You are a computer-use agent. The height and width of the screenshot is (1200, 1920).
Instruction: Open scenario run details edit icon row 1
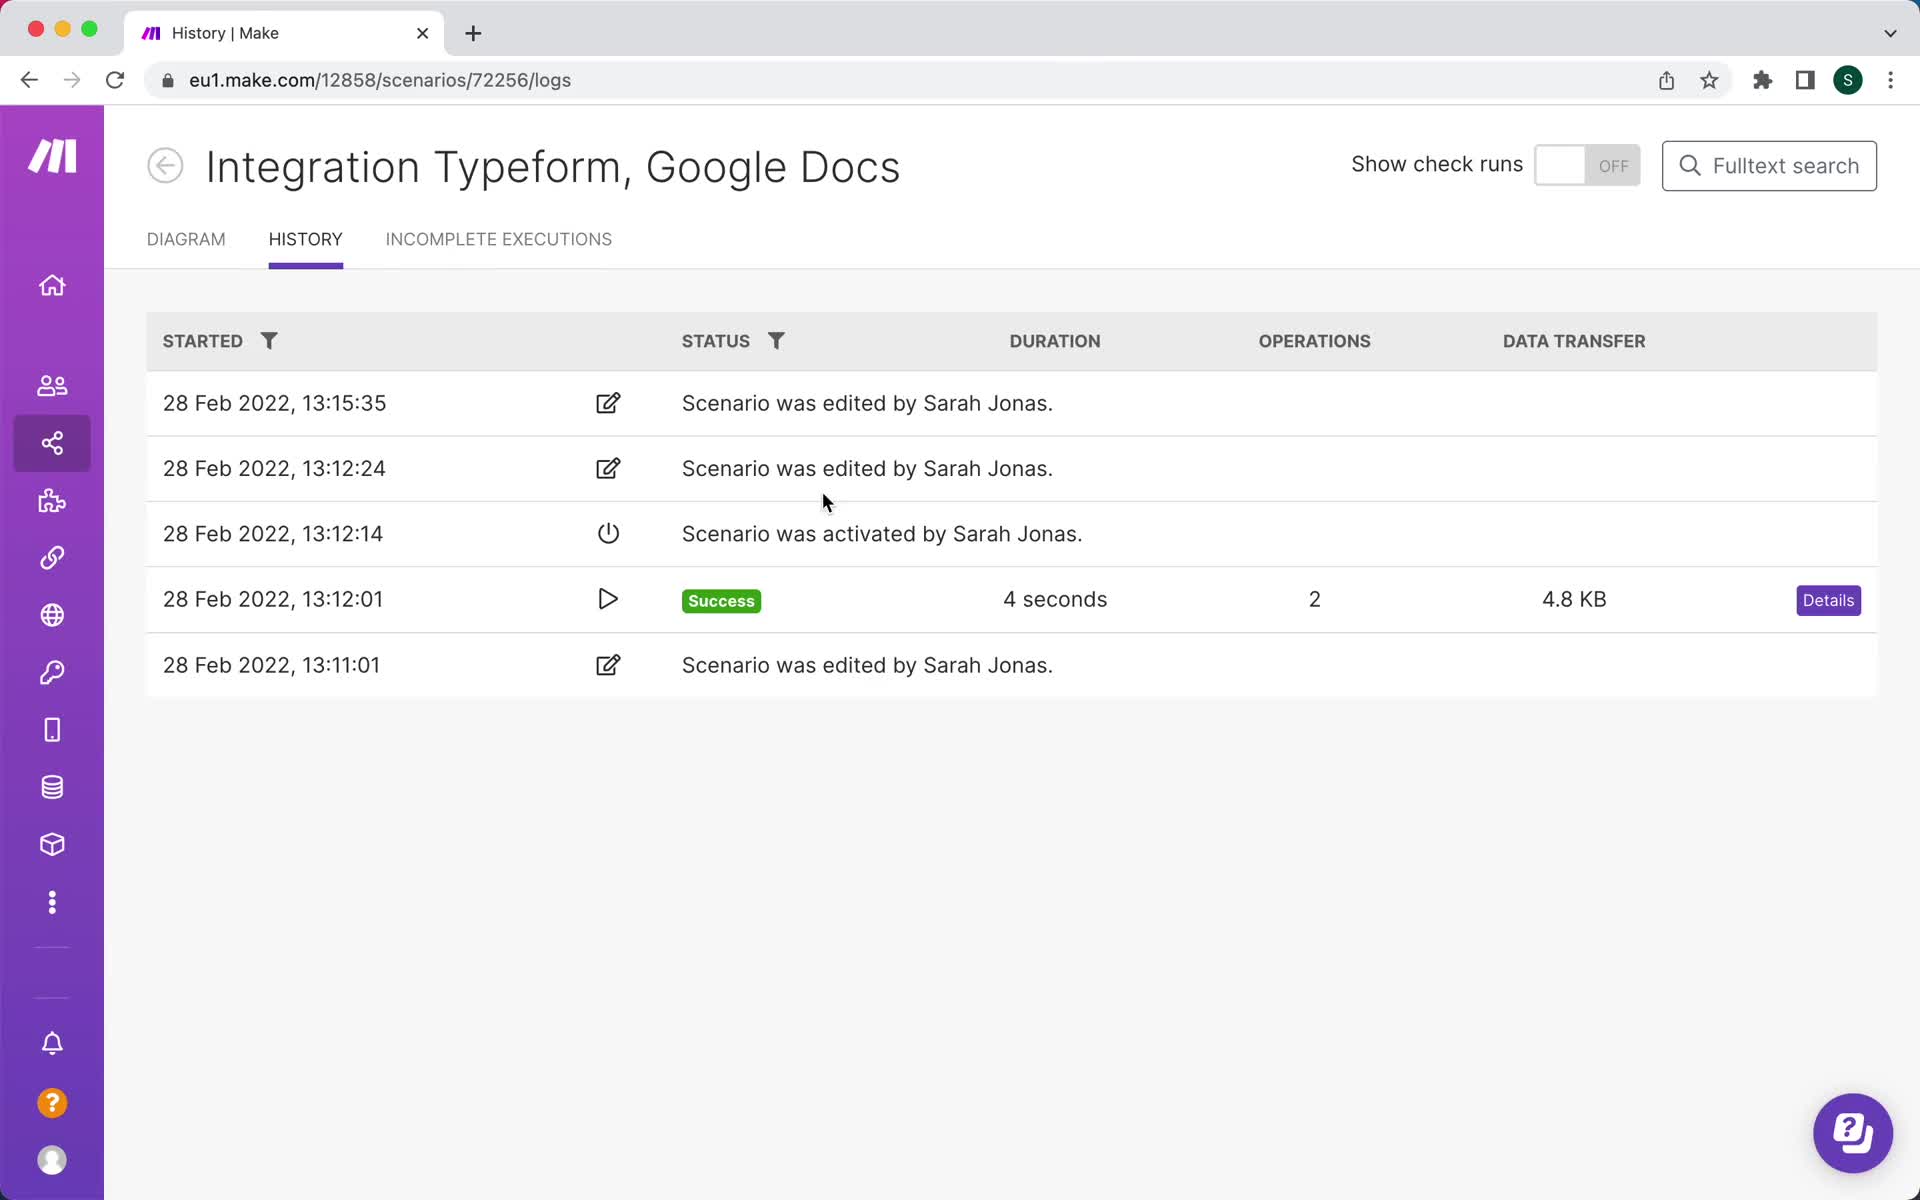coord(607,402)
